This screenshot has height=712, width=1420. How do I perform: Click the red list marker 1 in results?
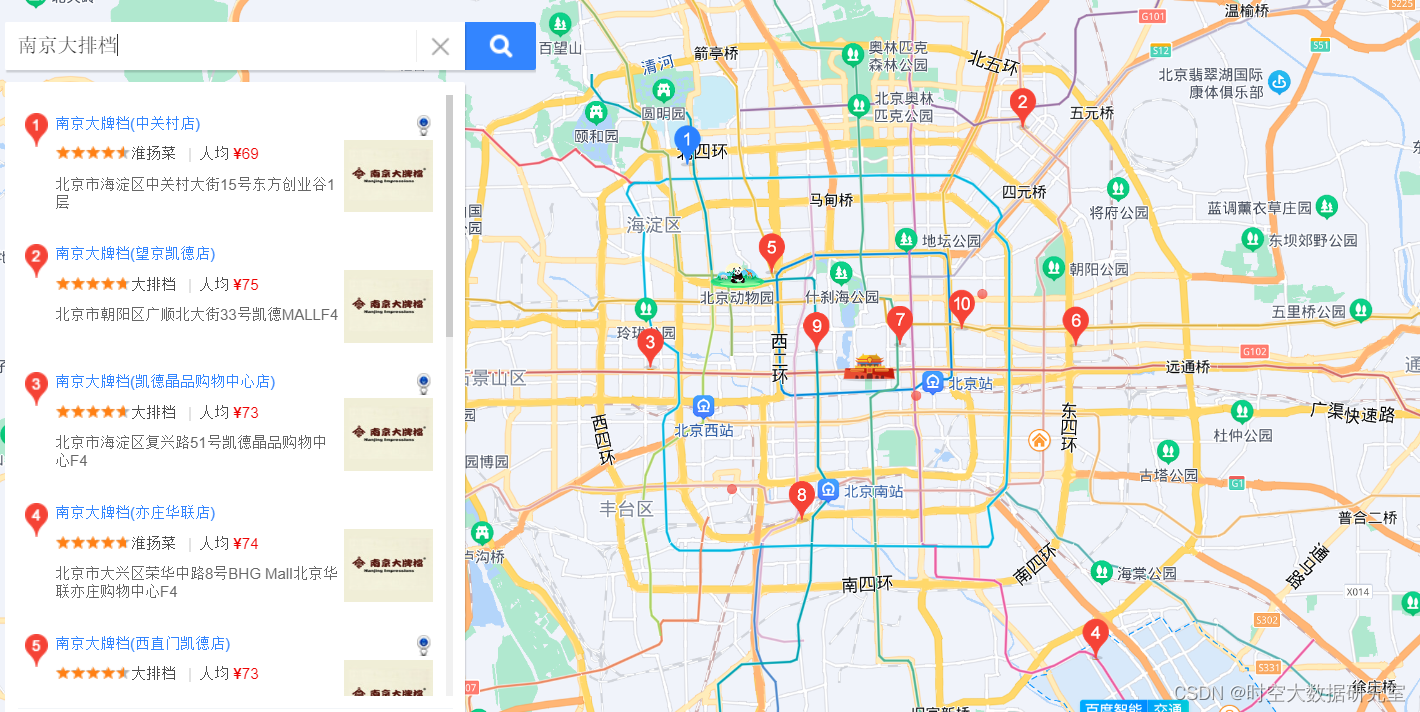point(36,130)
